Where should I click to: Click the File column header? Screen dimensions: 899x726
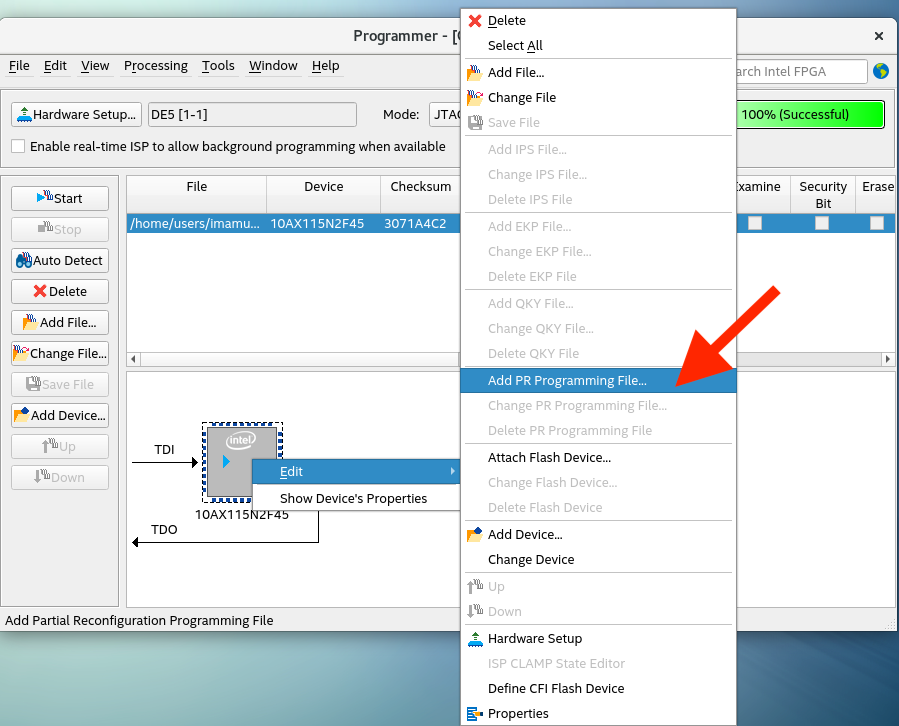tap(197, 194)
